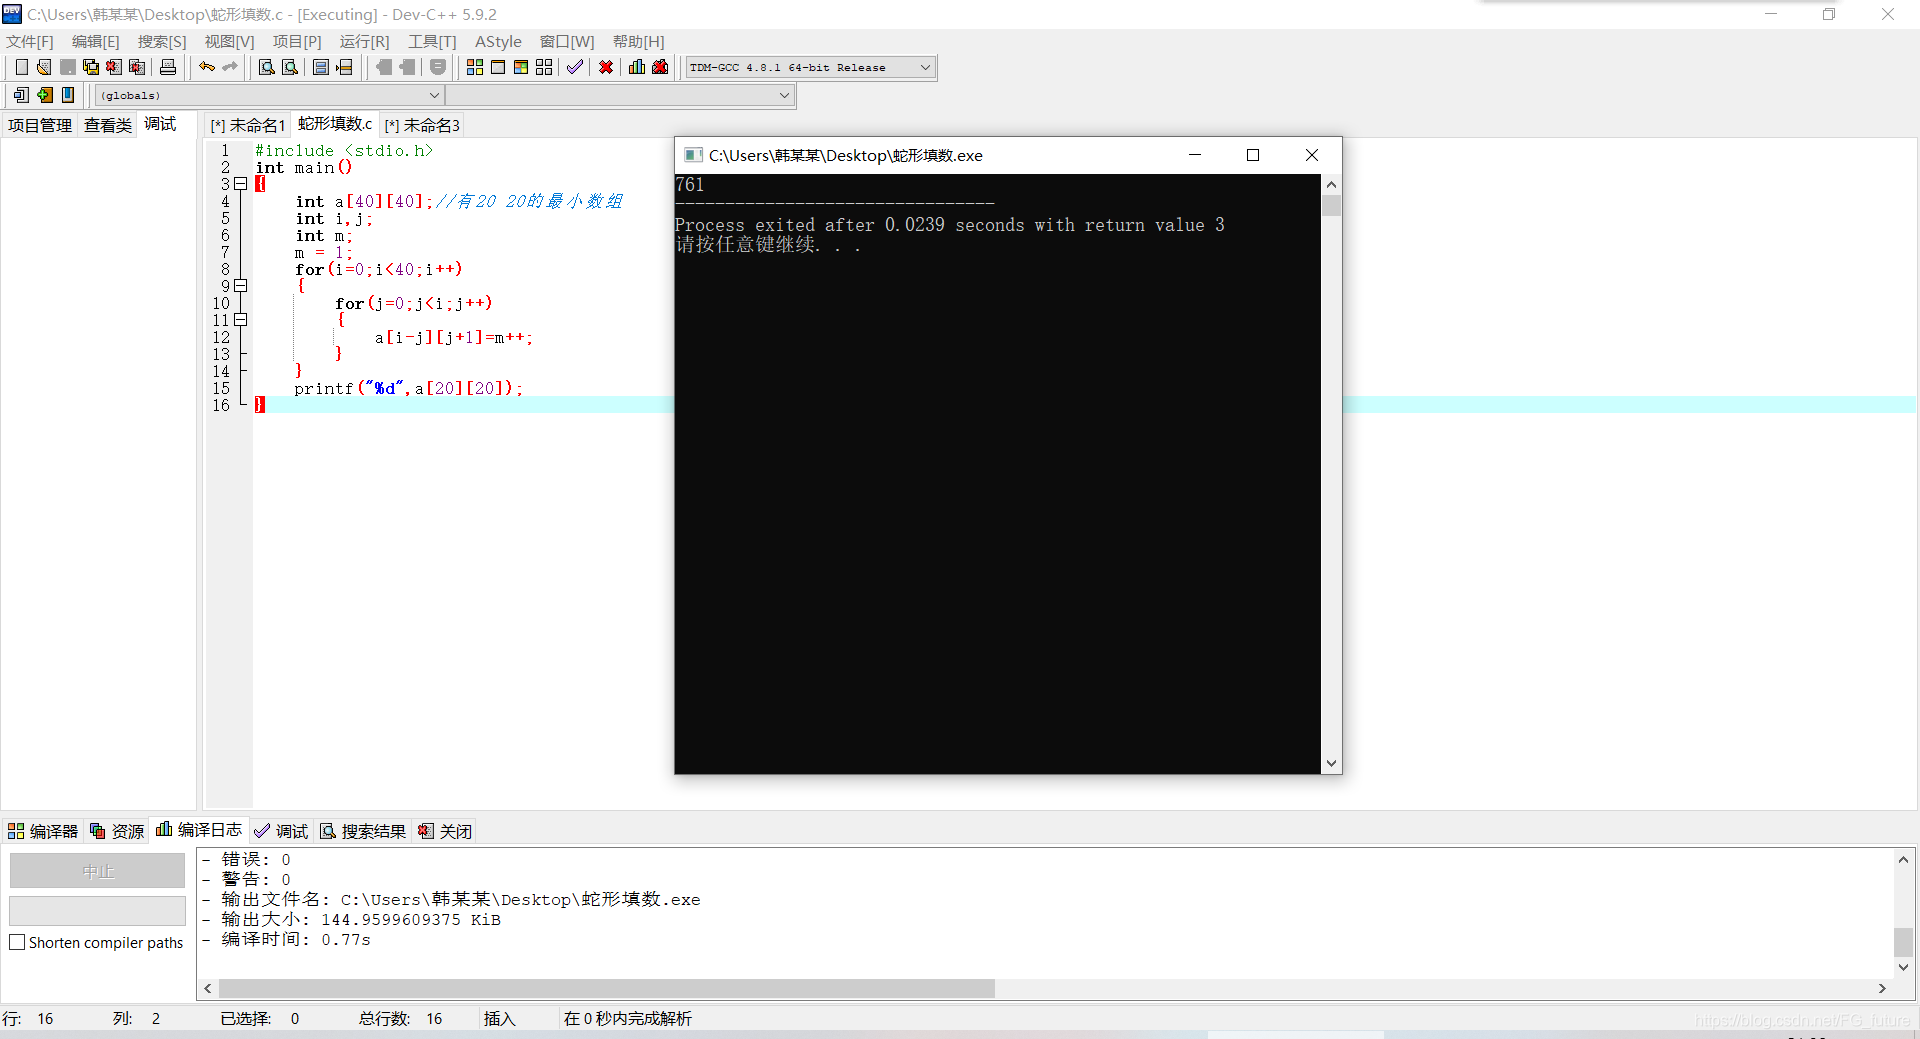
Task: Open the 运行[R] menu
Action: pos(364,41)
